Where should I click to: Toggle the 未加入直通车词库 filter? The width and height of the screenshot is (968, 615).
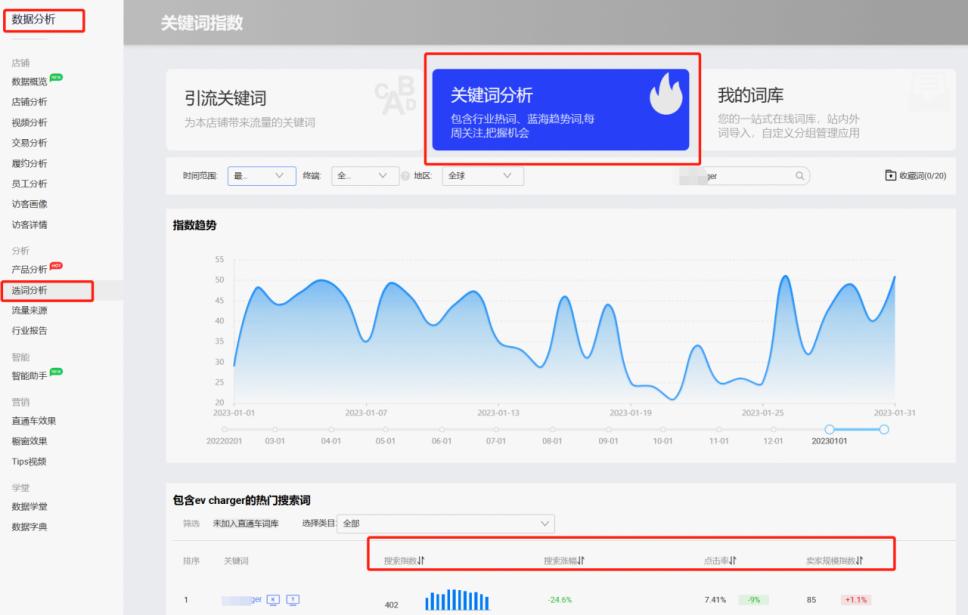point(247,522)
